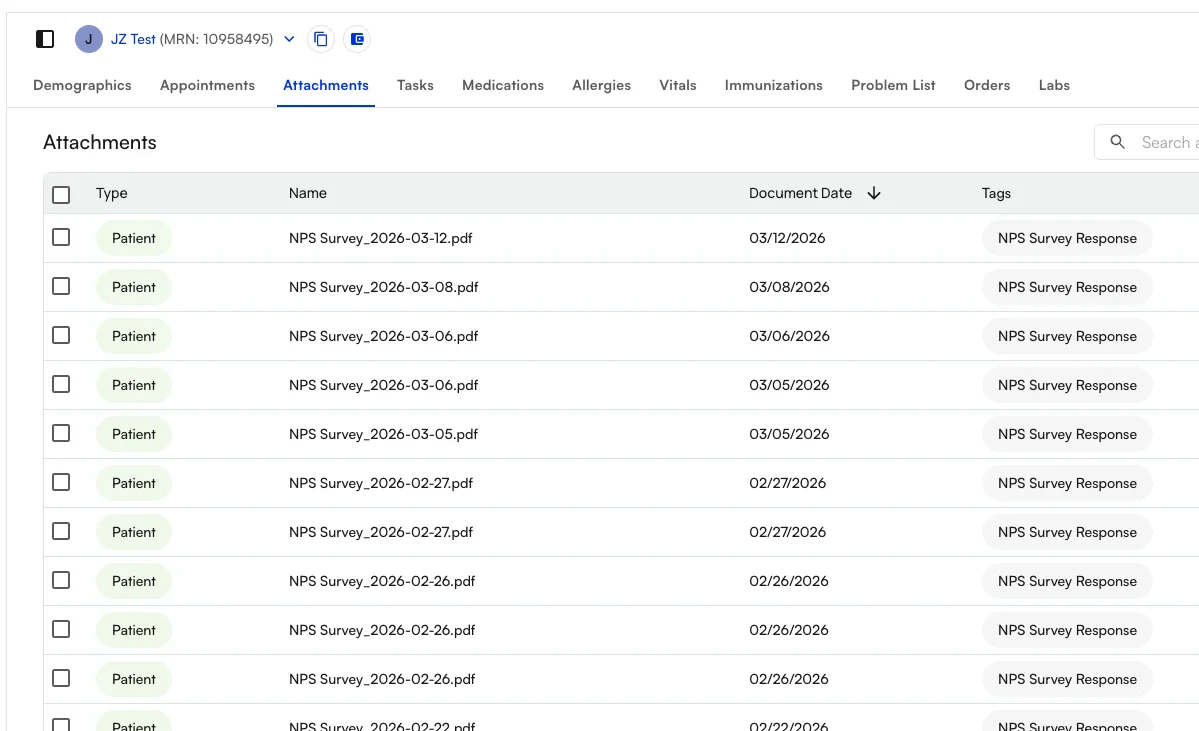Screen dimensions: 1199x731
Task: Go to the Problem List tab
Action: [x=893, y=85]
